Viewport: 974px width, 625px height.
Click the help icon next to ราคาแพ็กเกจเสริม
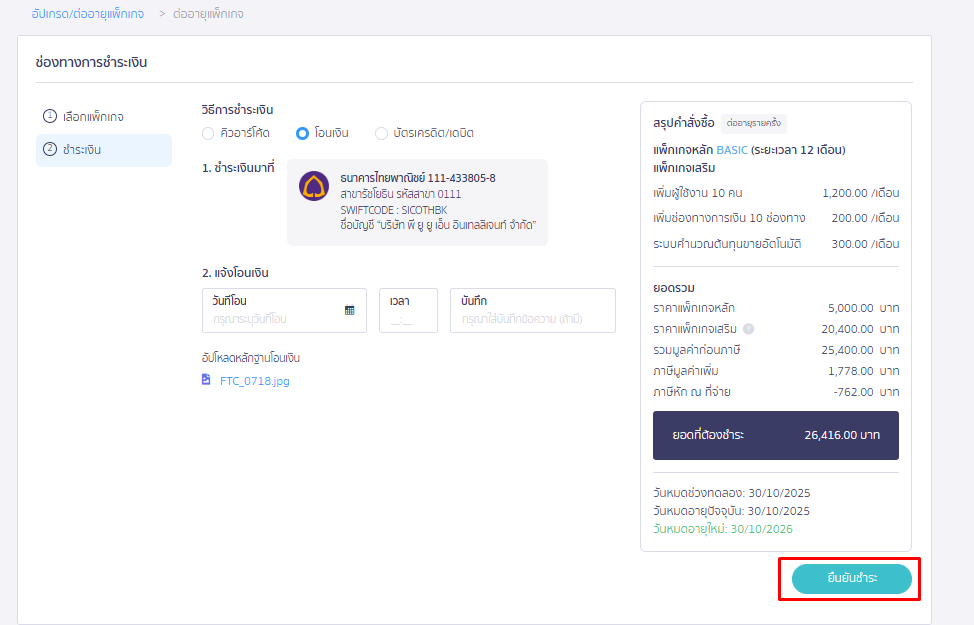748,329
